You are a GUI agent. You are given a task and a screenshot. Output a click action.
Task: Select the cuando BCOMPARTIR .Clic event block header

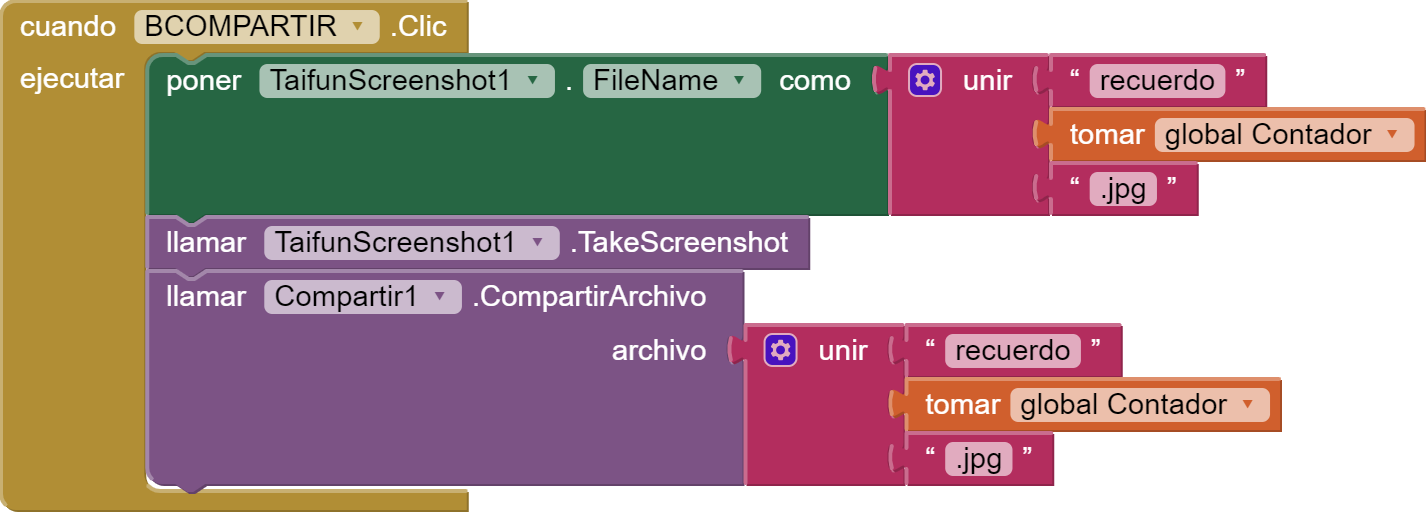68,27
